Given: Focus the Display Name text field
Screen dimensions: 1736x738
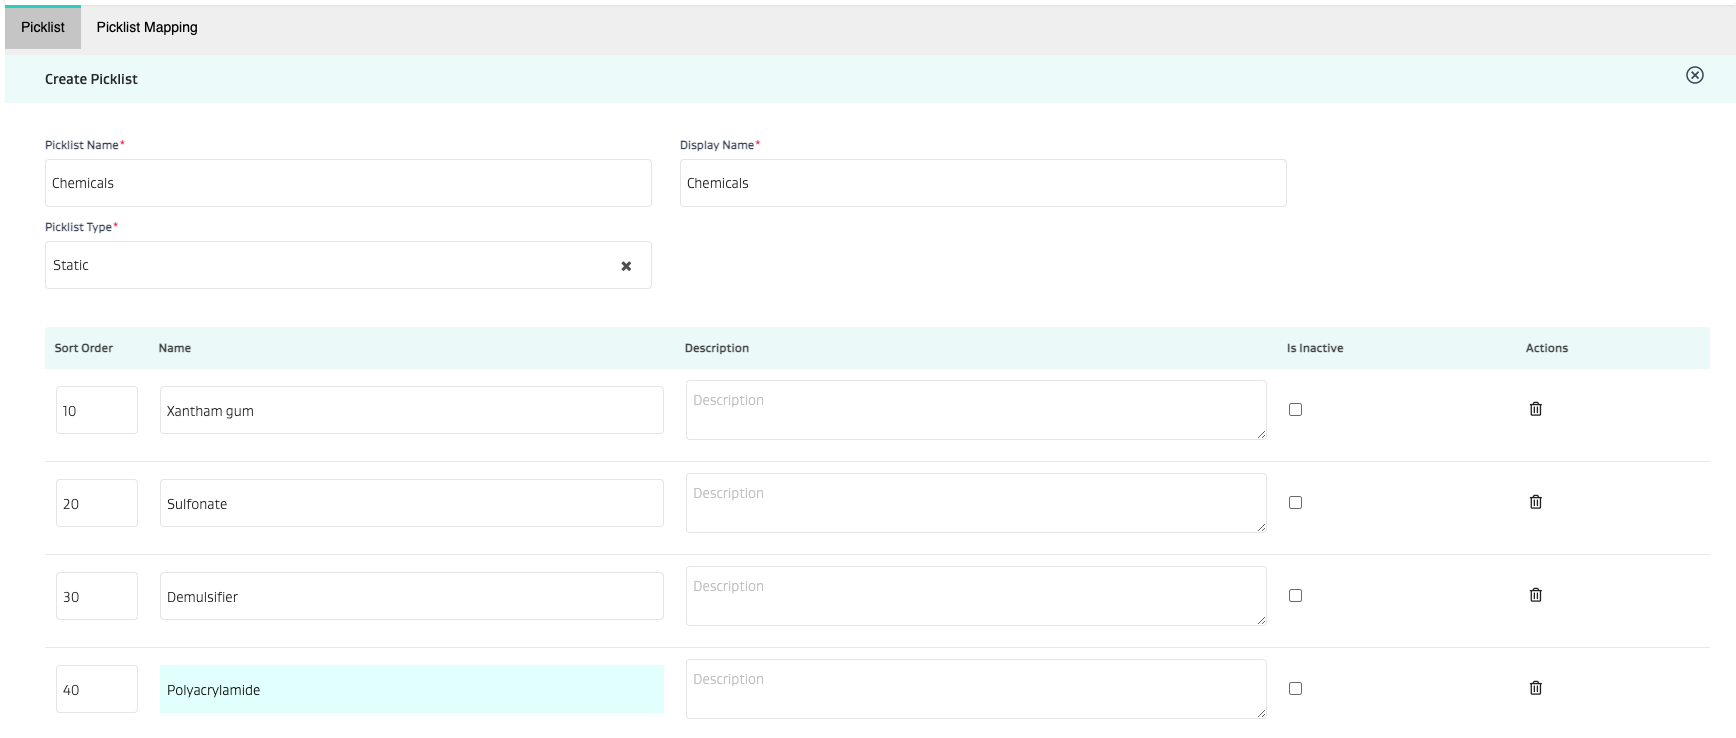Looking at the screenshot, I should click(x=982, y=183).
